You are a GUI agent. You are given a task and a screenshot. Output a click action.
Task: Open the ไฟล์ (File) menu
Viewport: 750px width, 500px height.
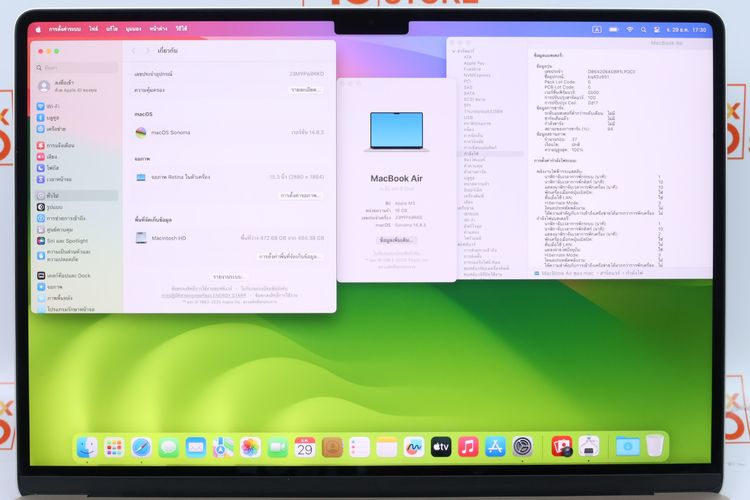(x=94, y=29)
